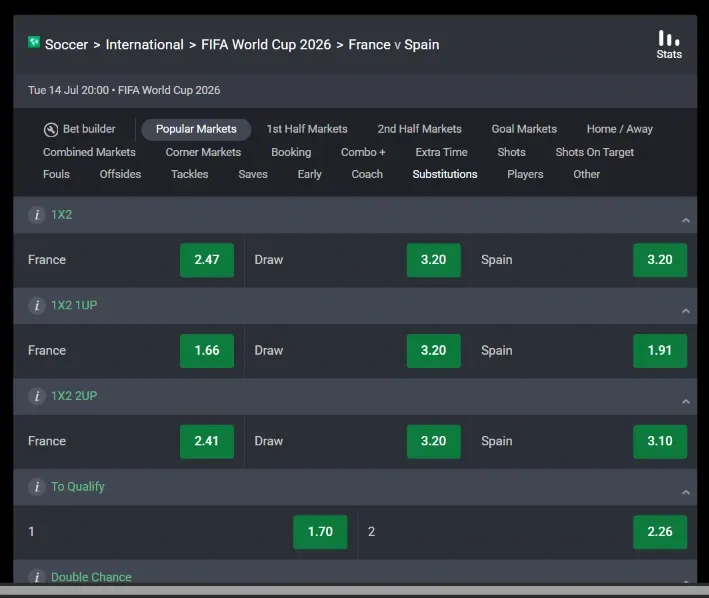The width and height of the screenshot is (709, 598).
Task: Click the Bet builder icon
Action: coord(51,130)
